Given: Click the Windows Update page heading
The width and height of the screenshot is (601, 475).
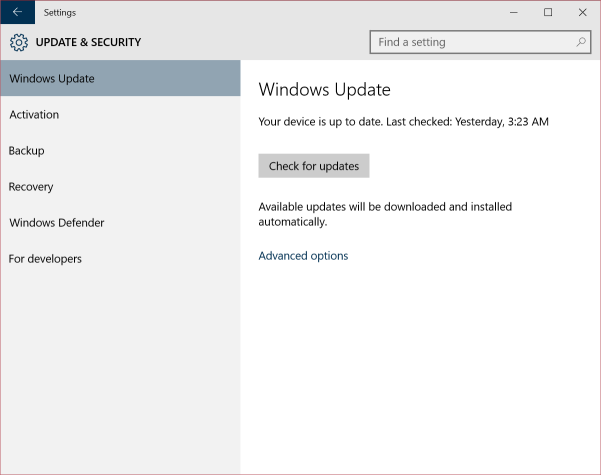Looking at the screenshot, I should point(324,89).
